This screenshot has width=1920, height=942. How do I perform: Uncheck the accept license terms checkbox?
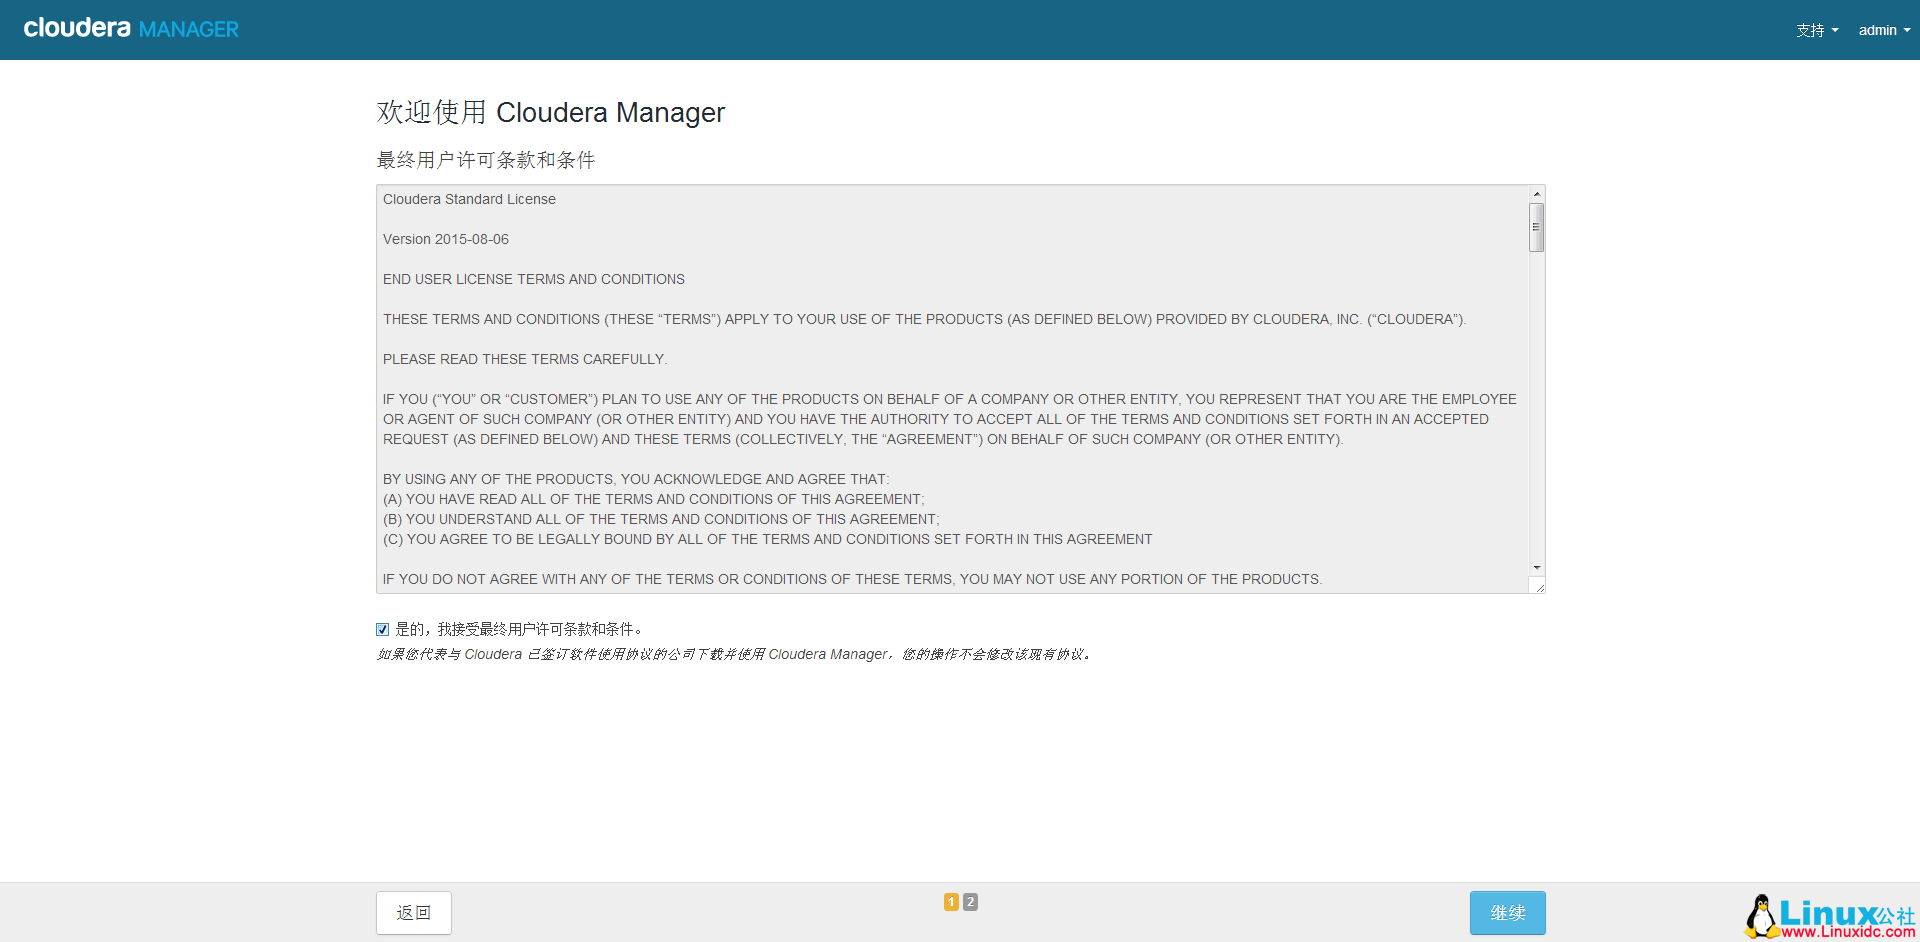click(382, 629)
